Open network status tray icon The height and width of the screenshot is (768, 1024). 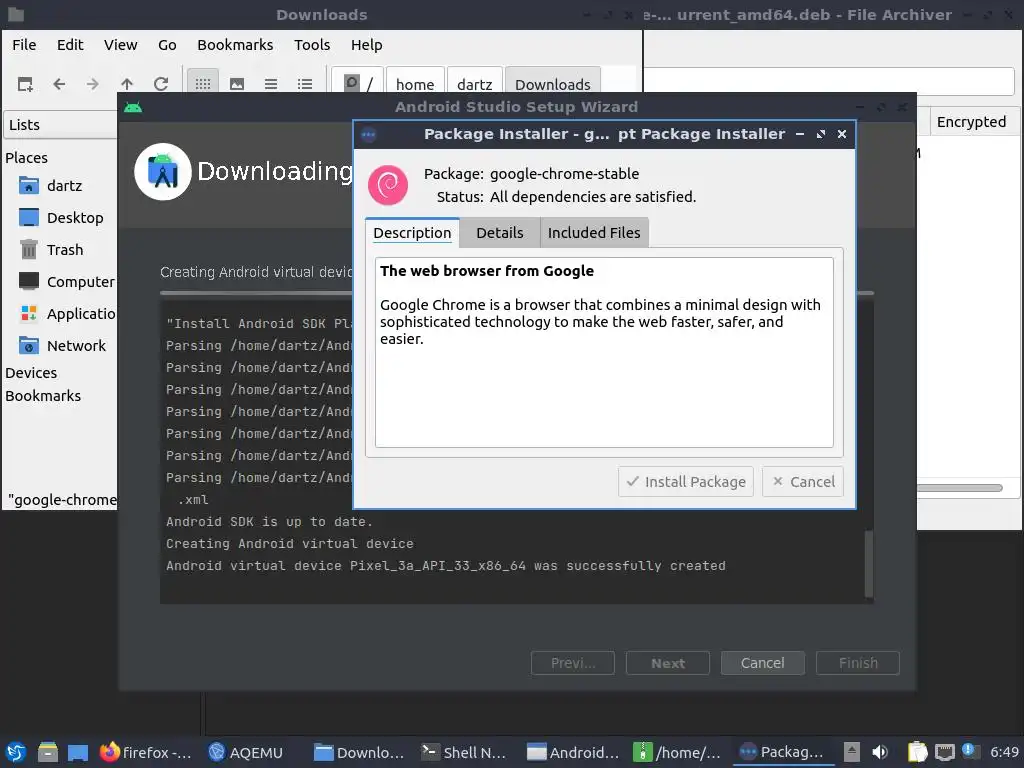point(944,752)
